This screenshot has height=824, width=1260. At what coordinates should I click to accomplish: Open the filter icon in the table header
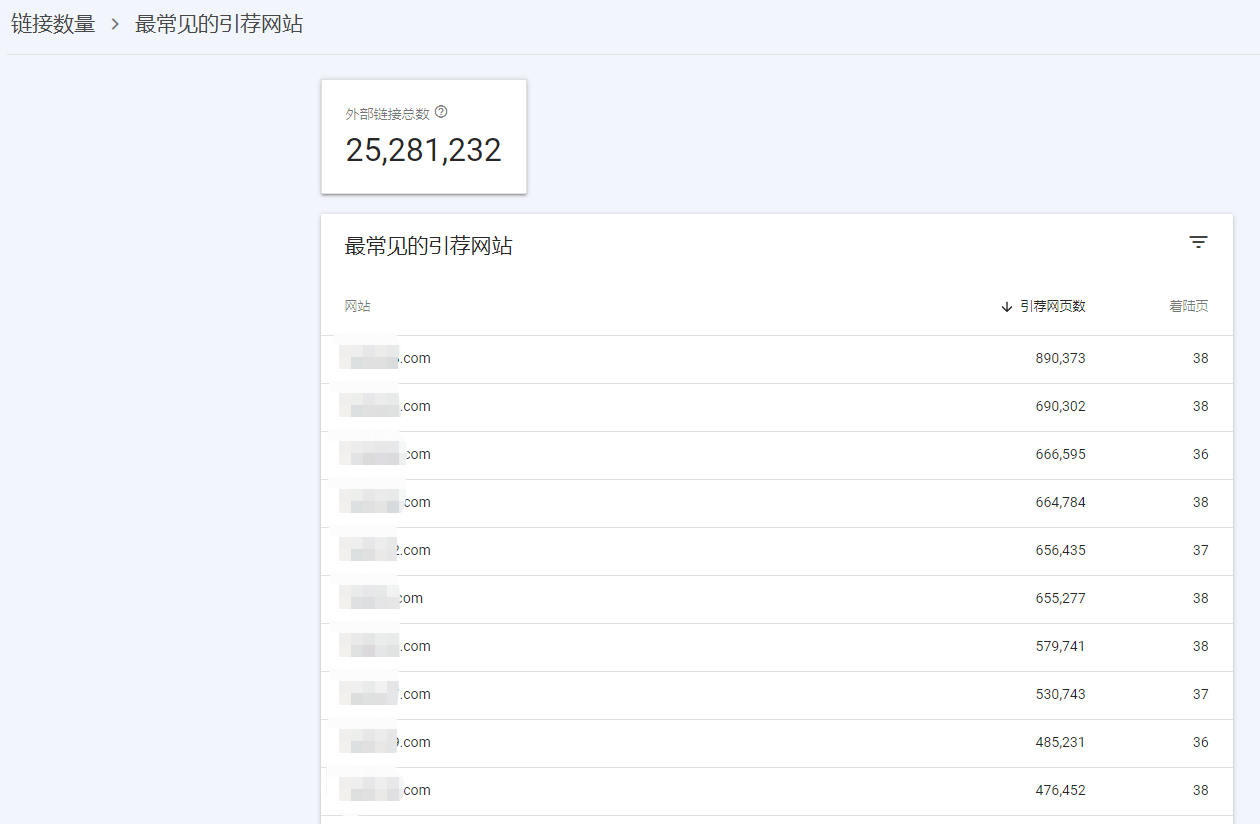[1198, 242]
